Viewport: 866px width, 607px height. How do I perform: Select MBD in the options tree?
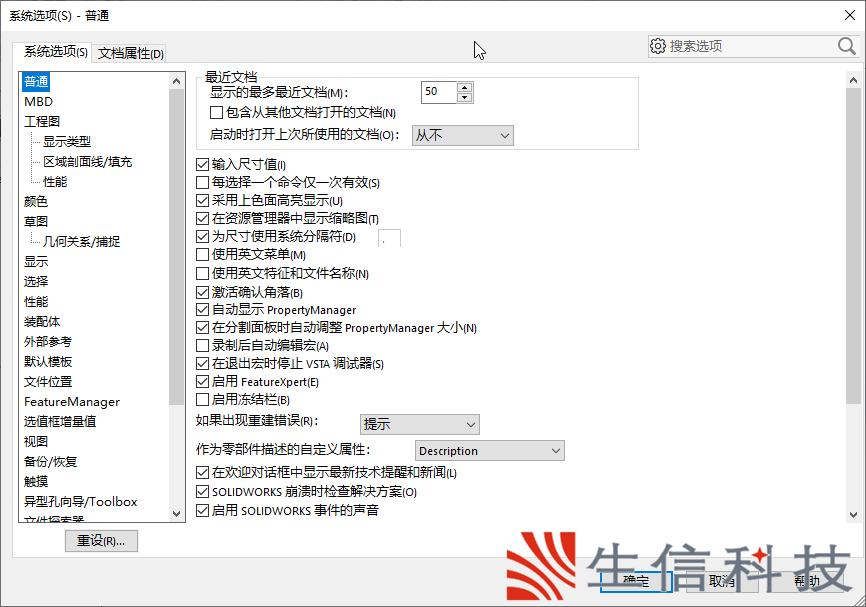[x=39, y=102]
